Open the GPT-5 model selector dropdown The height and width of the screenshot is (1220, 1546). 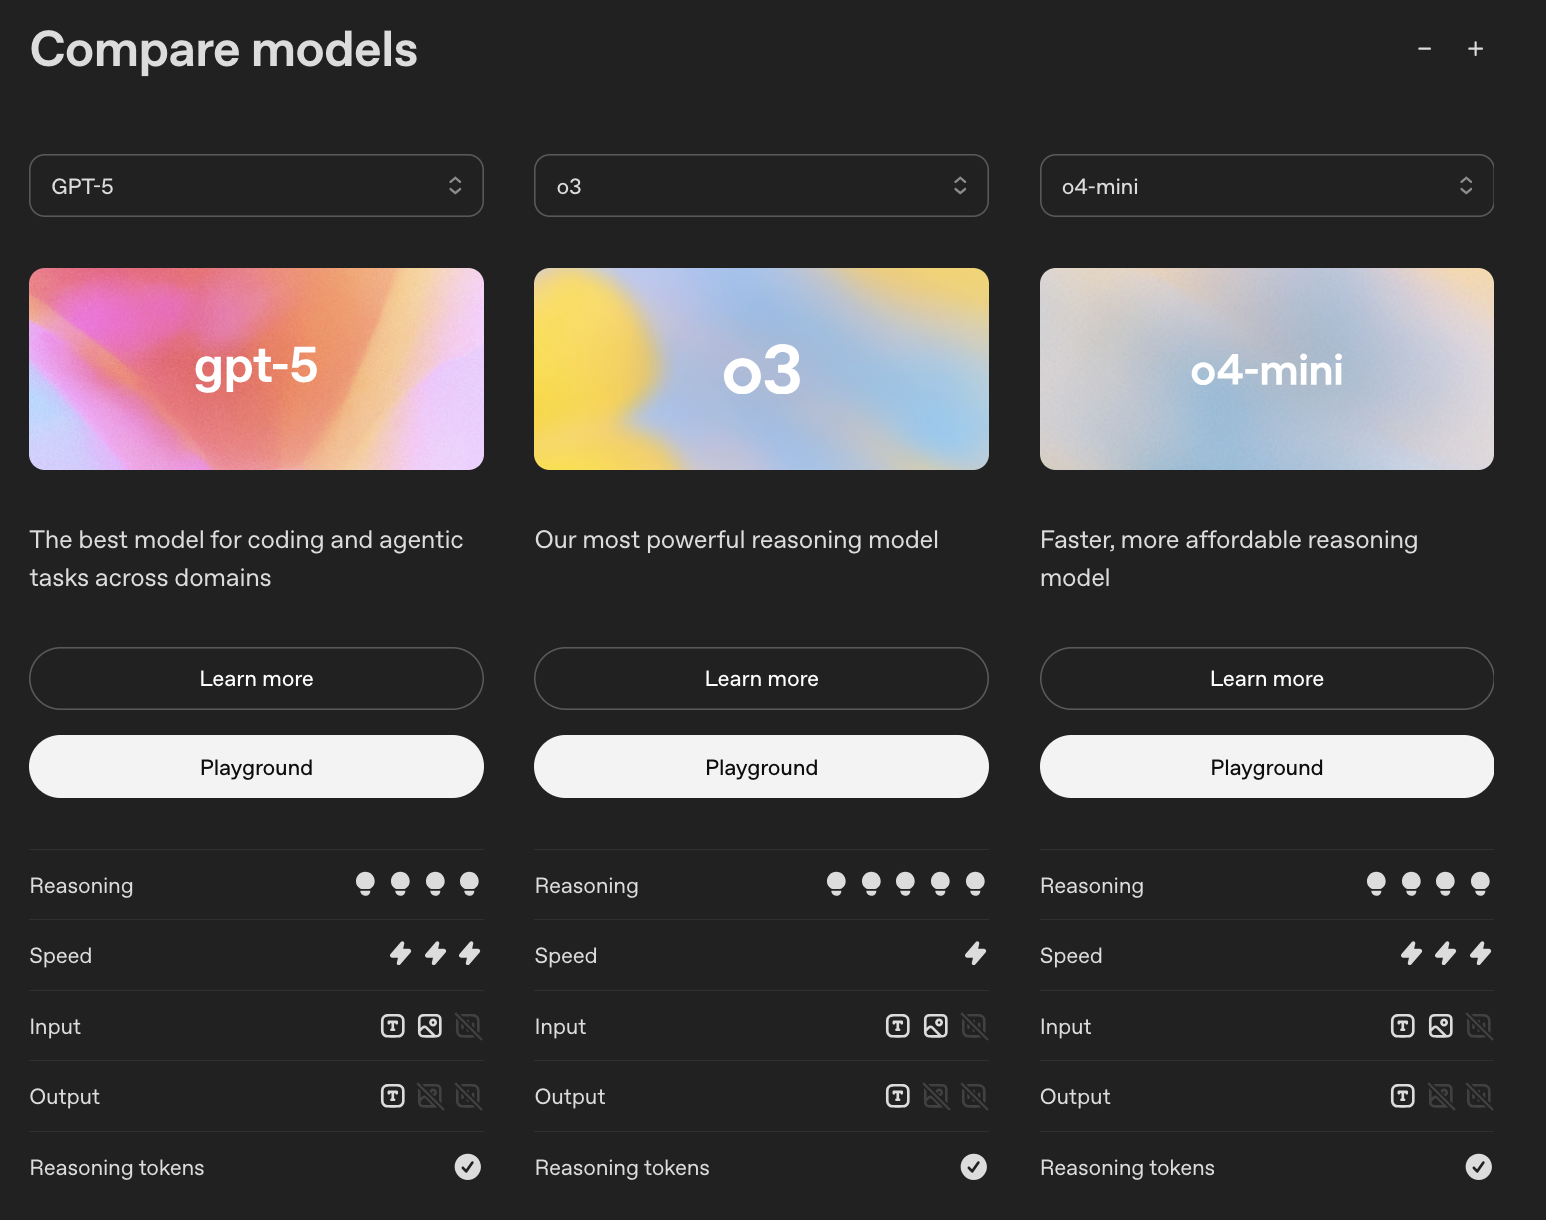point(256,186)
